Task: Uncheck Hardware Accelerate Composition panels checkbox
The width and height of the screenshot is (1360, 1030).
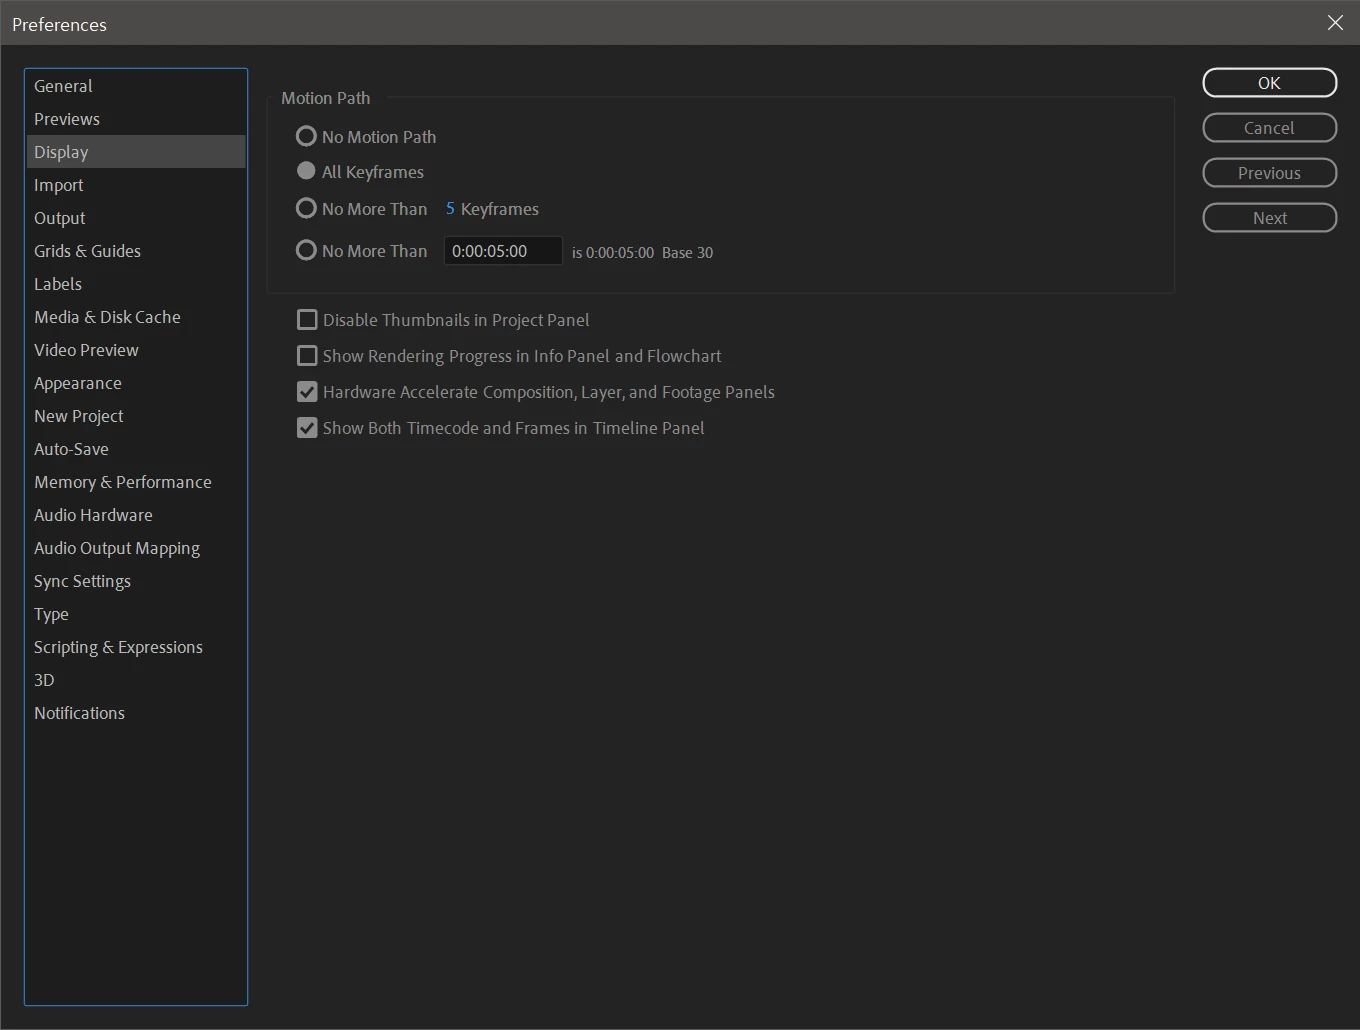Action: [x=307, y=392]
